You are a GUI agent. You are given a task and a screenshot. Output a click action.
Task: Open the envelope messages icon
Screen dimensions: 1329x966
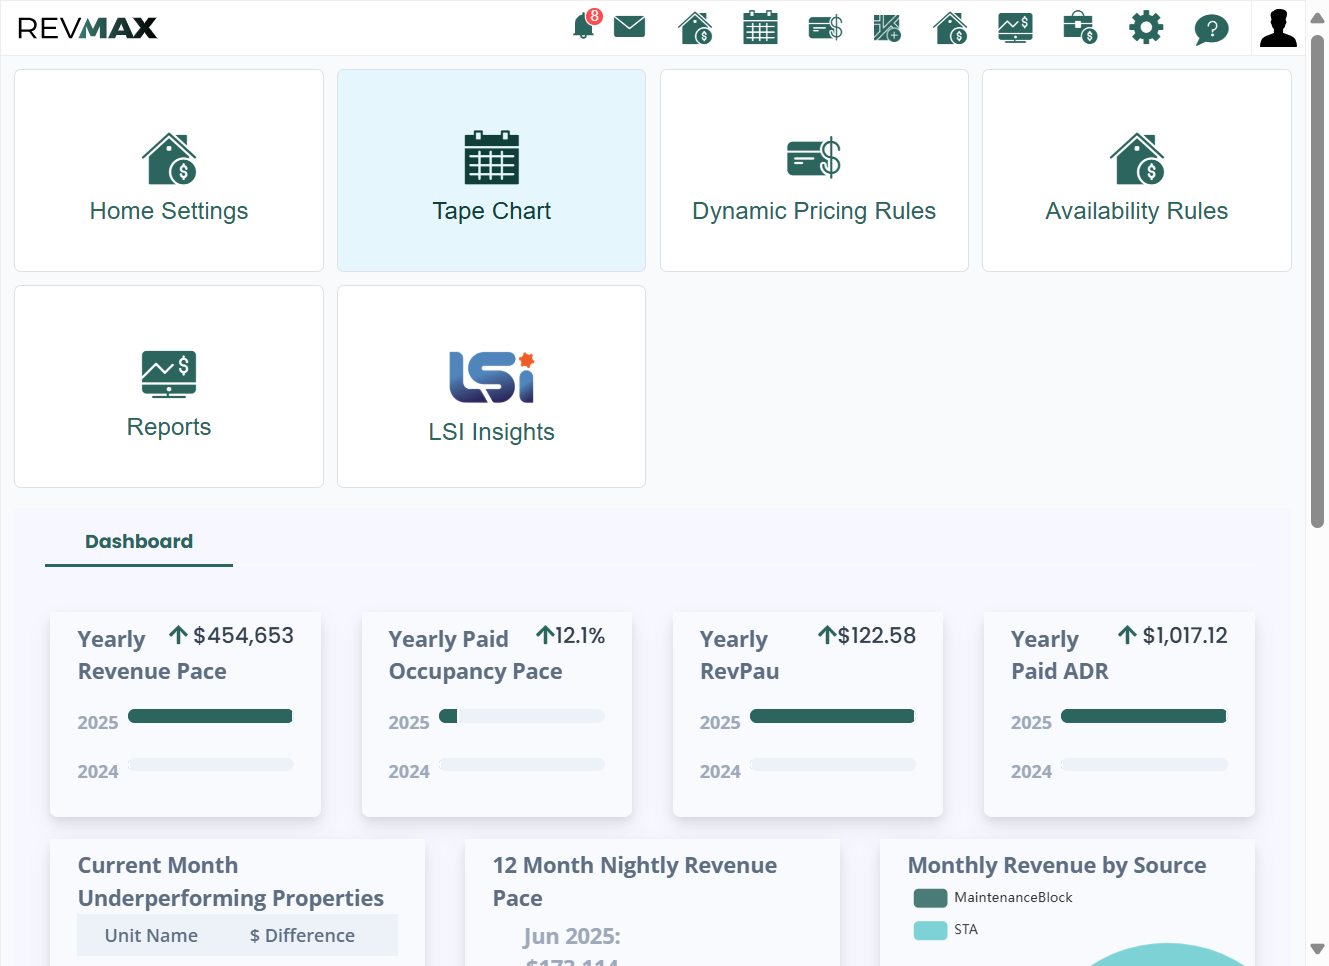pos(629,26)
